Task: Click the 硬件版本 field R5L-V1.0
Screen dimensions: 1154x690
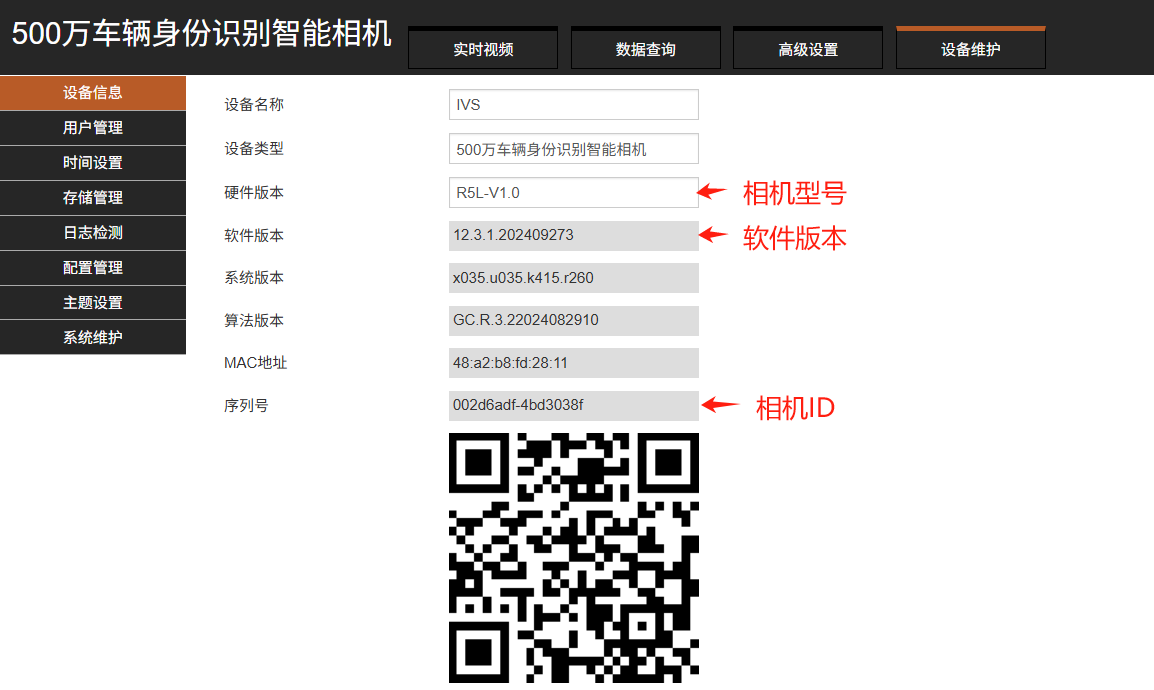Action: pos(573,193)
